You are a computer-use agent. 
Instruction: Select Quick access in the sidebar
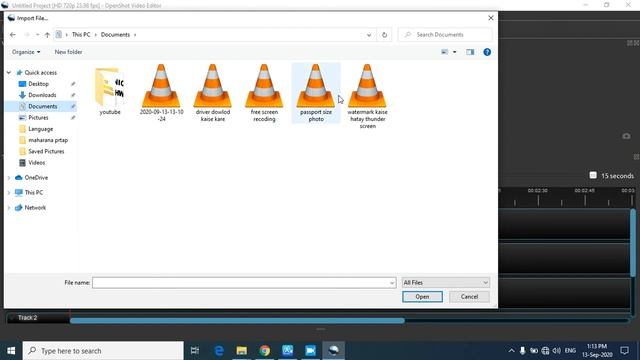[40, 72]
